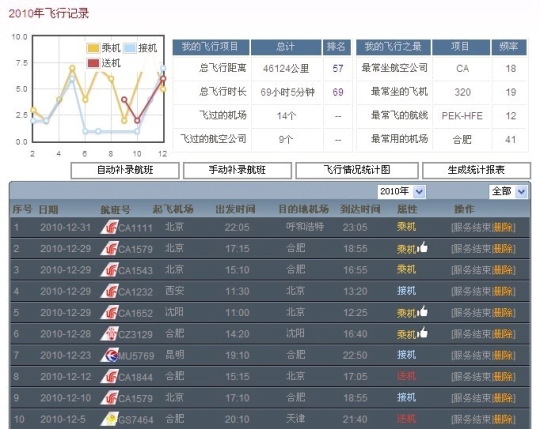
Task: Click the 自动补录航班 button
Action: (125, 170)
